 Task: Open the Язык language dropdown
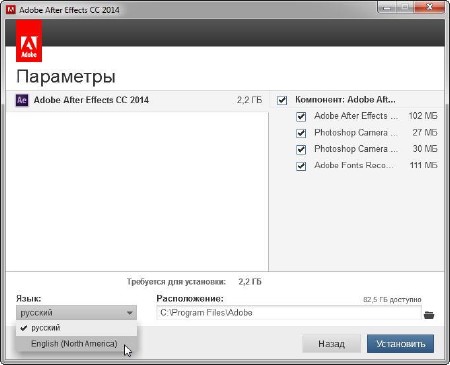coord(76,313)
